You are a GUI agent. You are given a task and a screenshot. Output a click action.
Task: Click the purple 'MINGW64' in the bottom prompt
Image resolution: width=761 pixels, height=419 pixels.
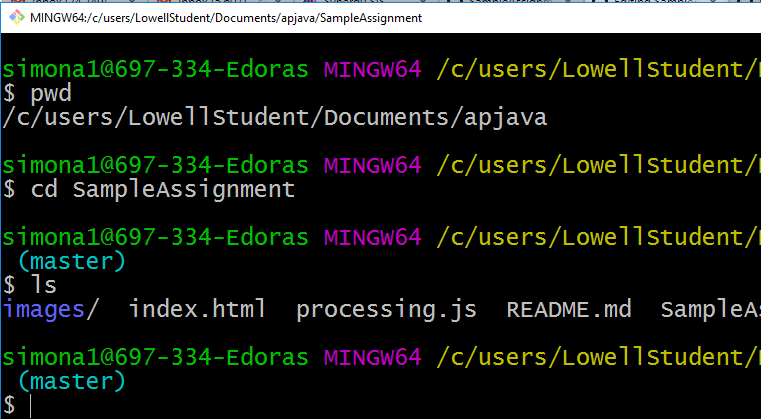372,357
